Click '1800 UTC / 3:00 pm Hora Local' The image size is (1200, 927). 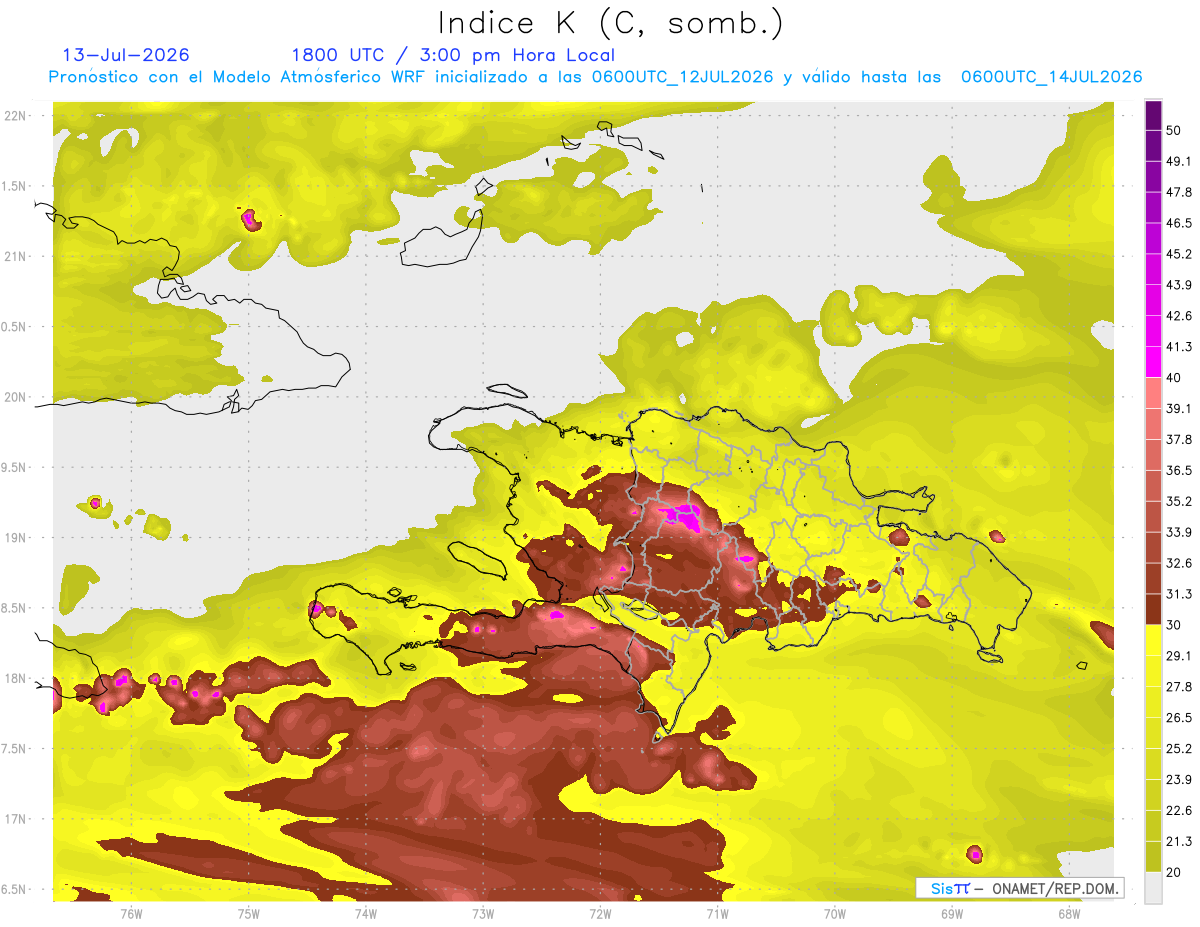pyautogui.click(x=453, y=55)
